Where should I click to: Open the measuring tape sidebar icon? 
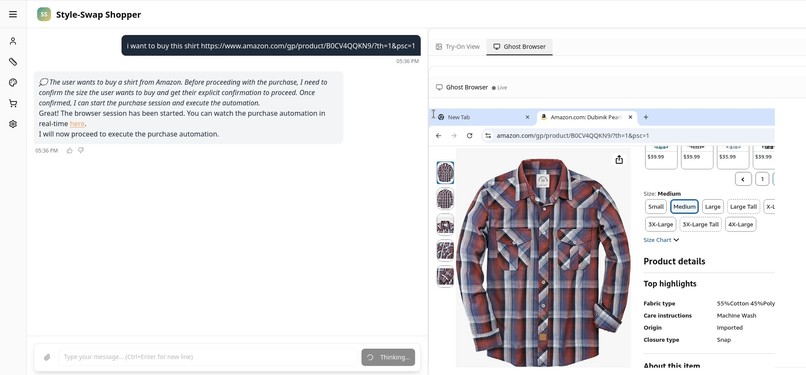[13, 62]
